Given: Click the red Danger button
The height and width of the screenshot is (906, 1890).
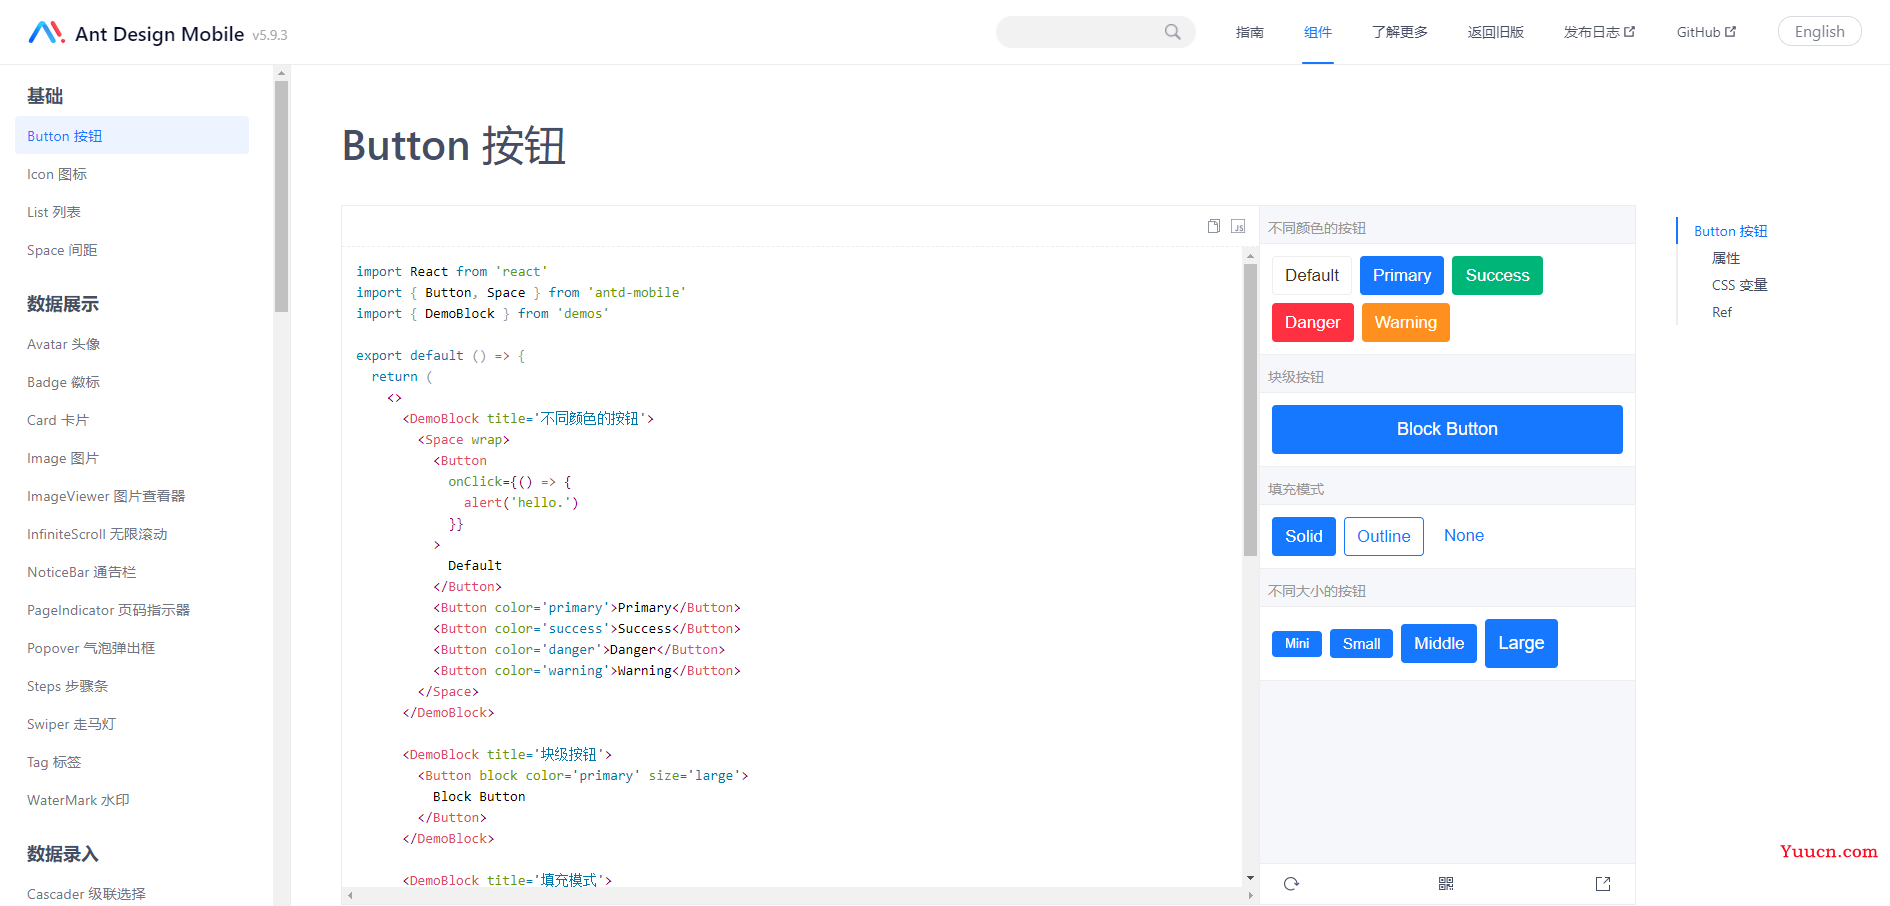Looking at the screenshot, I should [1312, 322].
